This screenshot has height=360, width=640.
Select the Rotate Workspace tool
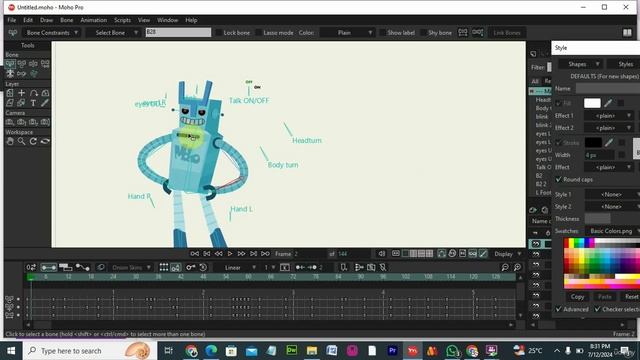tap(33, 141)
